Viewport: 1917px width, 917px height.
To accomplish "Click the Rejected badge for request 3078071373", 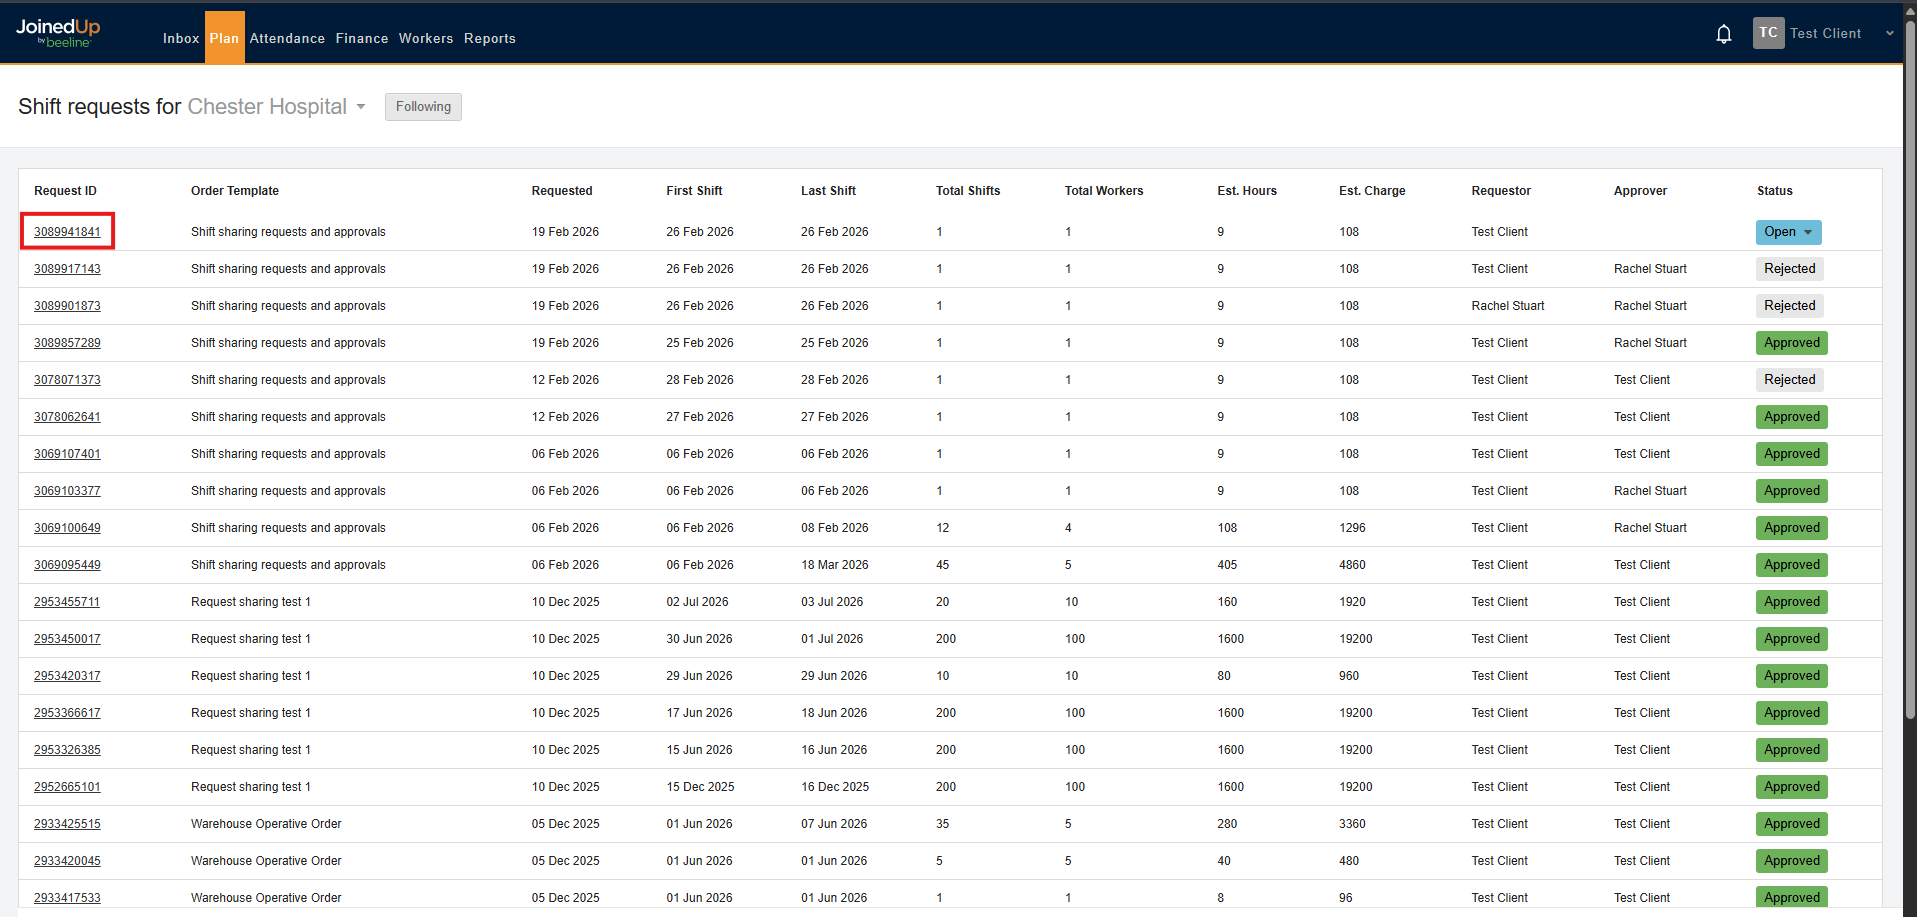I will pyautogui.click(x=1789, y=379).
